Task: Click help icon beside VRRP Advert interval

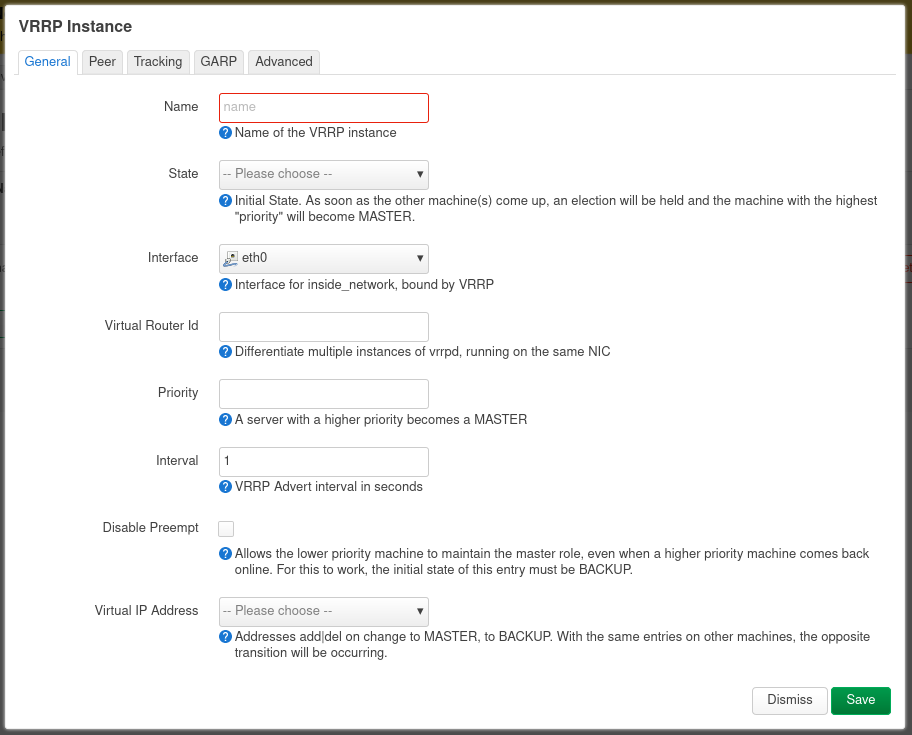Action: (x=226, y=487)
